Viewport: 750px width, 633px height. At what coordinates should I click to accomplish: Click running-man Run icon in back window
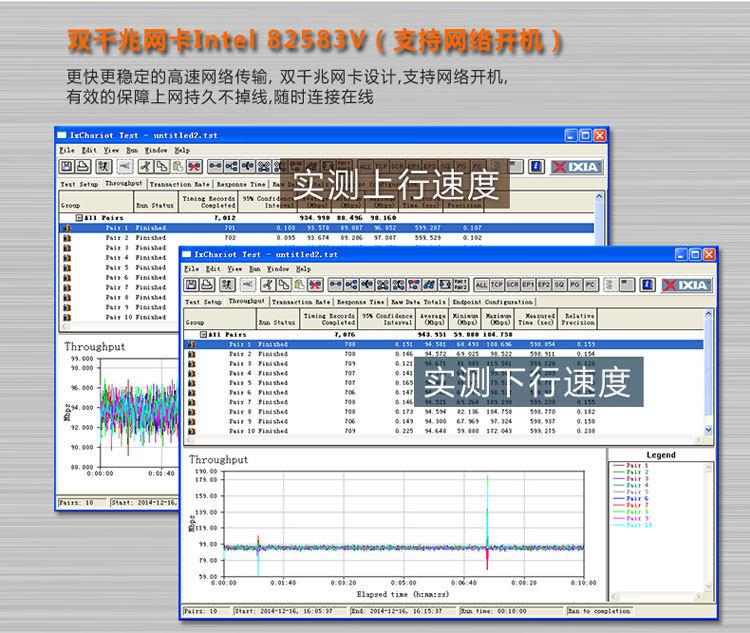tap(104, 166)
